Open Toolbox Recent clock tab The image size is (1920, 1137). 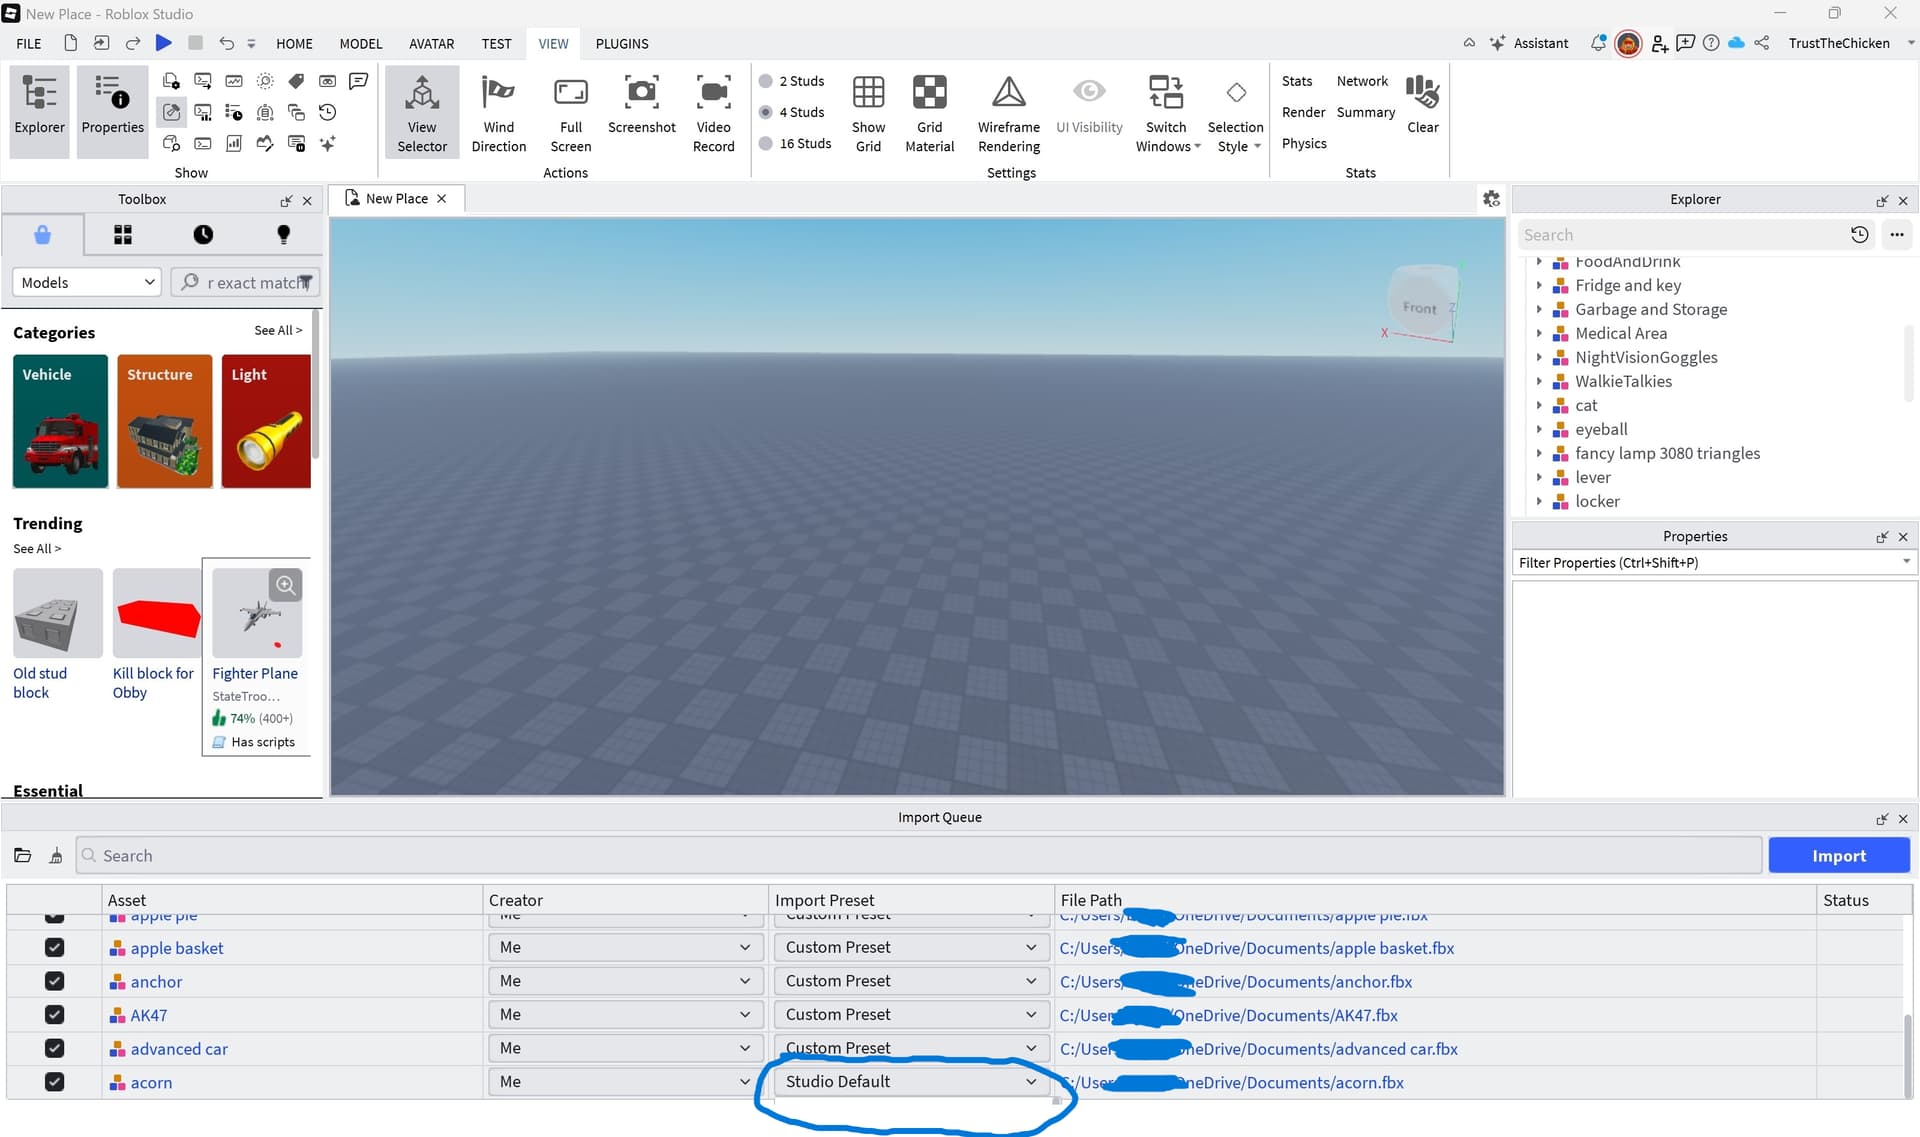click(203, 235)
